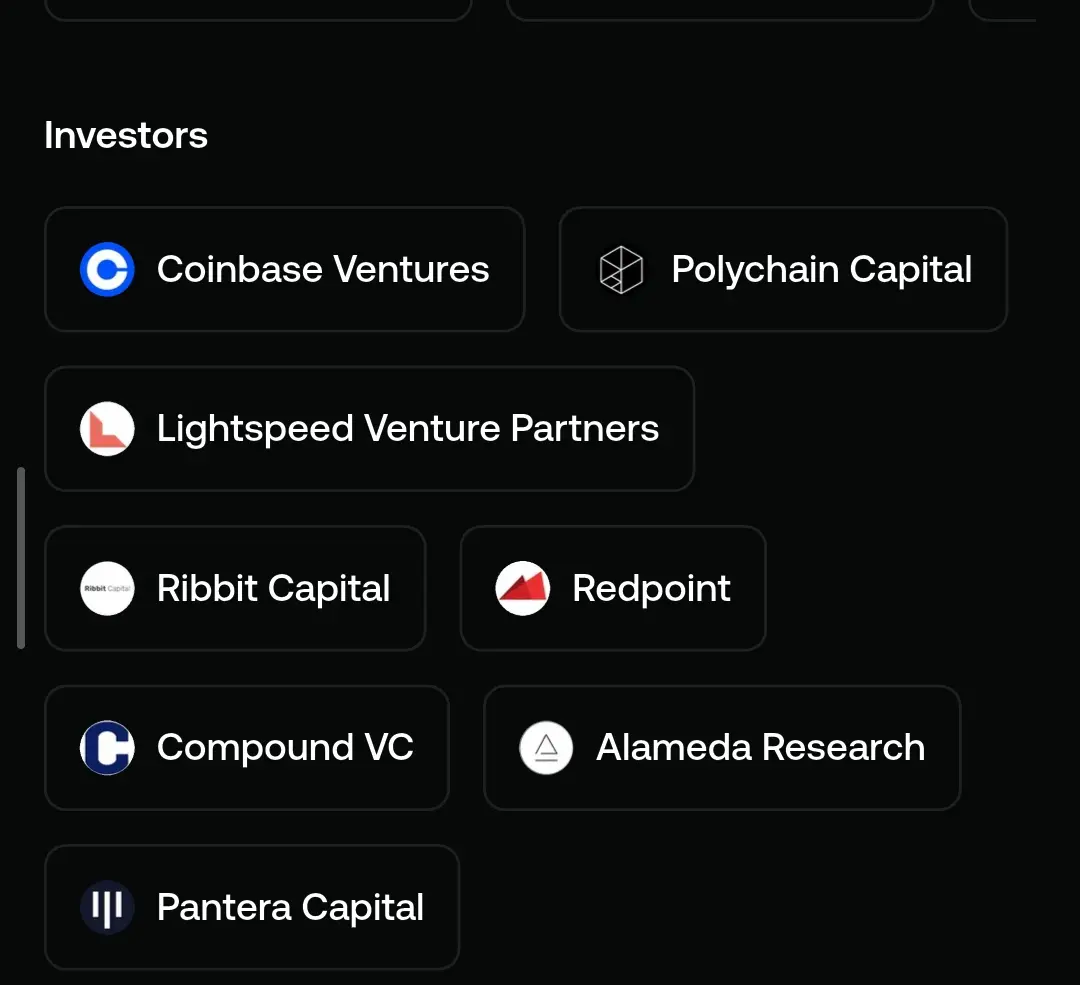
Task: Click the second cut-off card at top
Action: pyautogui.click(x=720, y=10)
